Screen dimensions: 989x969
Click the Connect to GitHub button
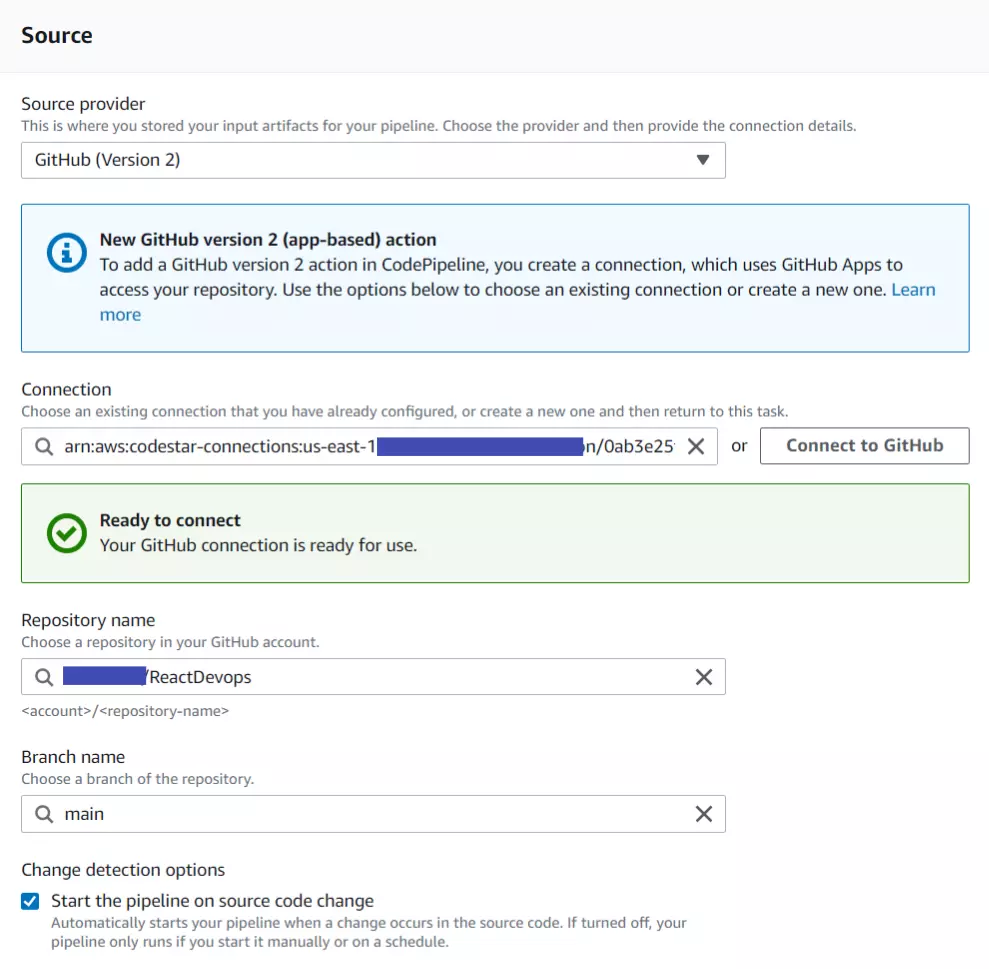tap(864, 446)
